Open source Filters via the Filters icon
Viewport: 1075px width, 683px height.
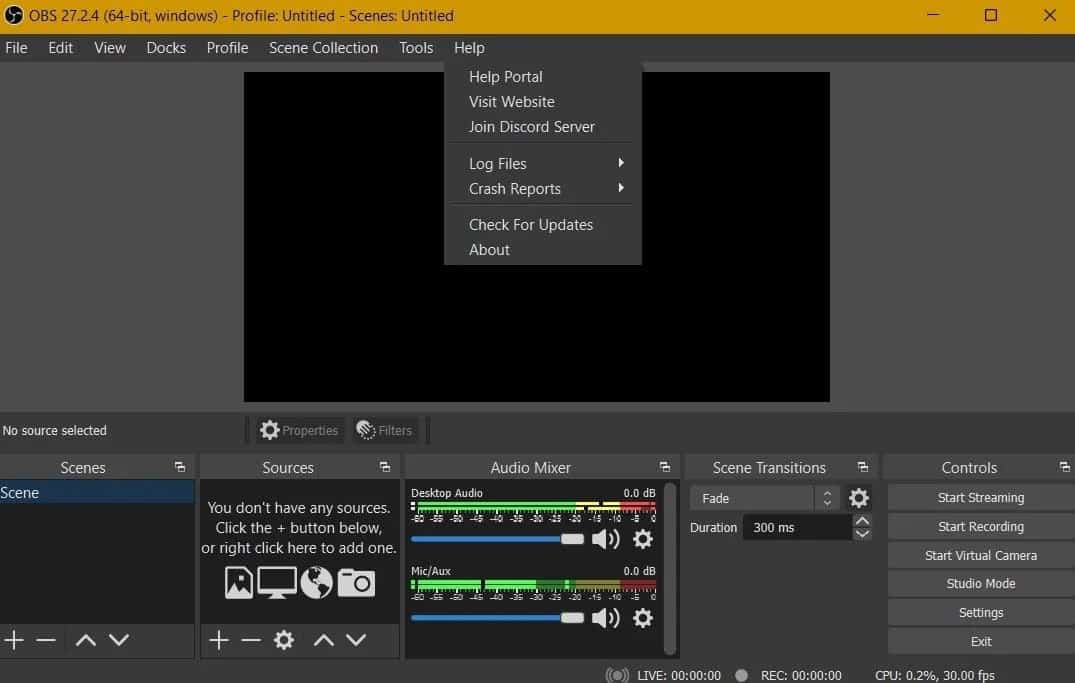(385, 430)
